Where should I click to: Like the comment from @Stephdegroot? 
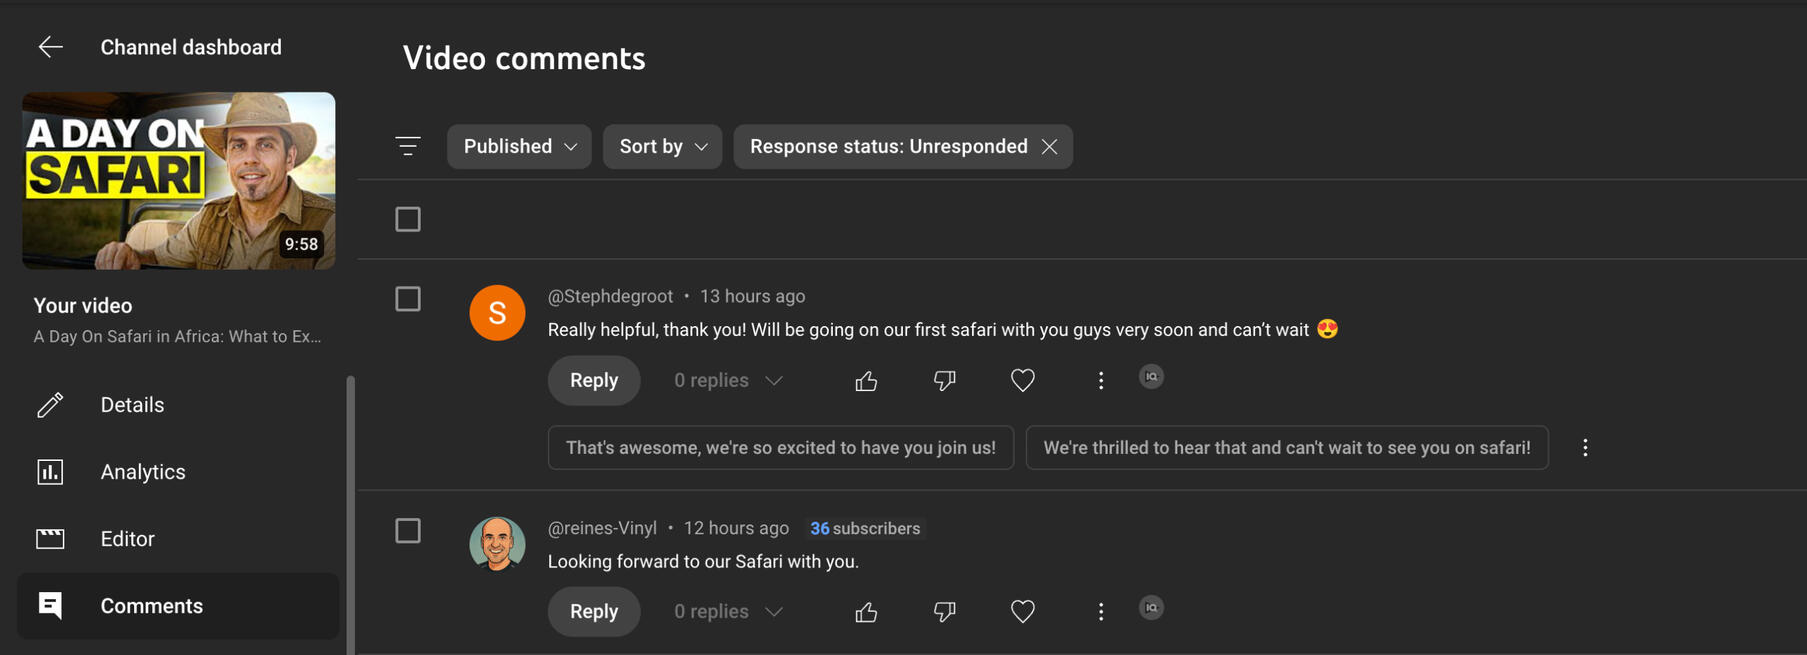(866, 381)
